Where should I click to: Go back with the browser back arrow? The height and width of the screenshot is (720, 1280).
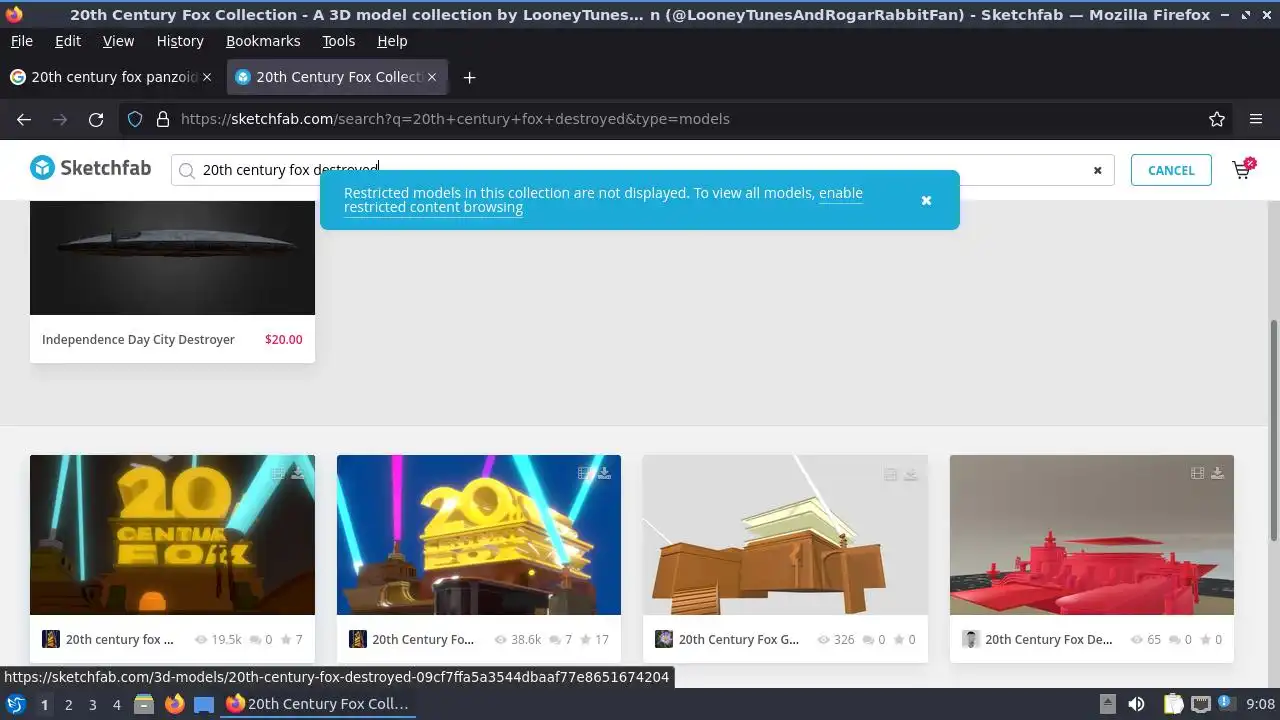coord(24,119)
